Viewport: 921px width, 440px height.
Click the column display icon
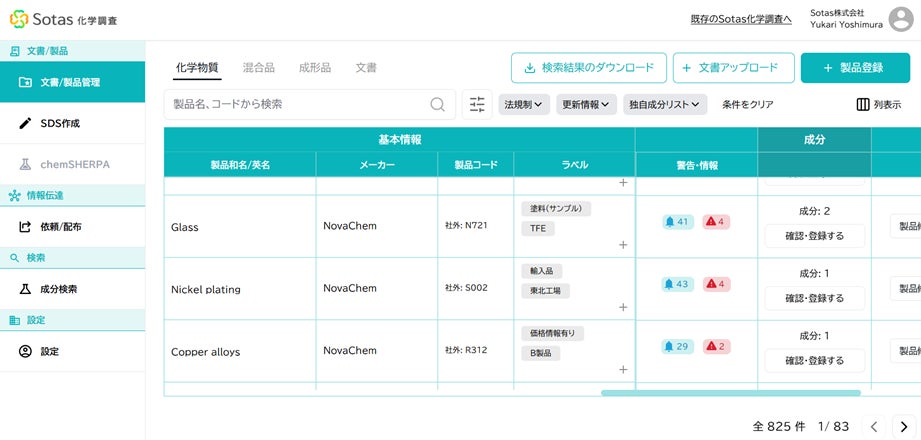(x=863, y=105)
